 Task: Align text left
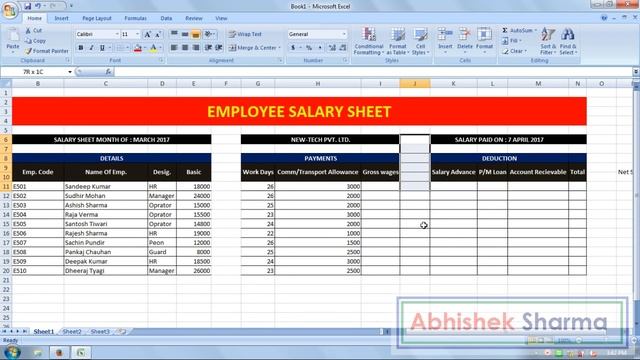click(x=174, y=48)
